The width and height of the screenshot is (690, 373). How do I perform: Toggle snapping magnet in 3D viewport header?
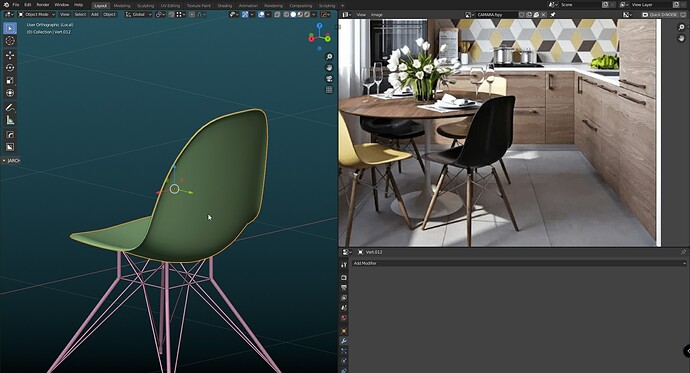point(172,15)
